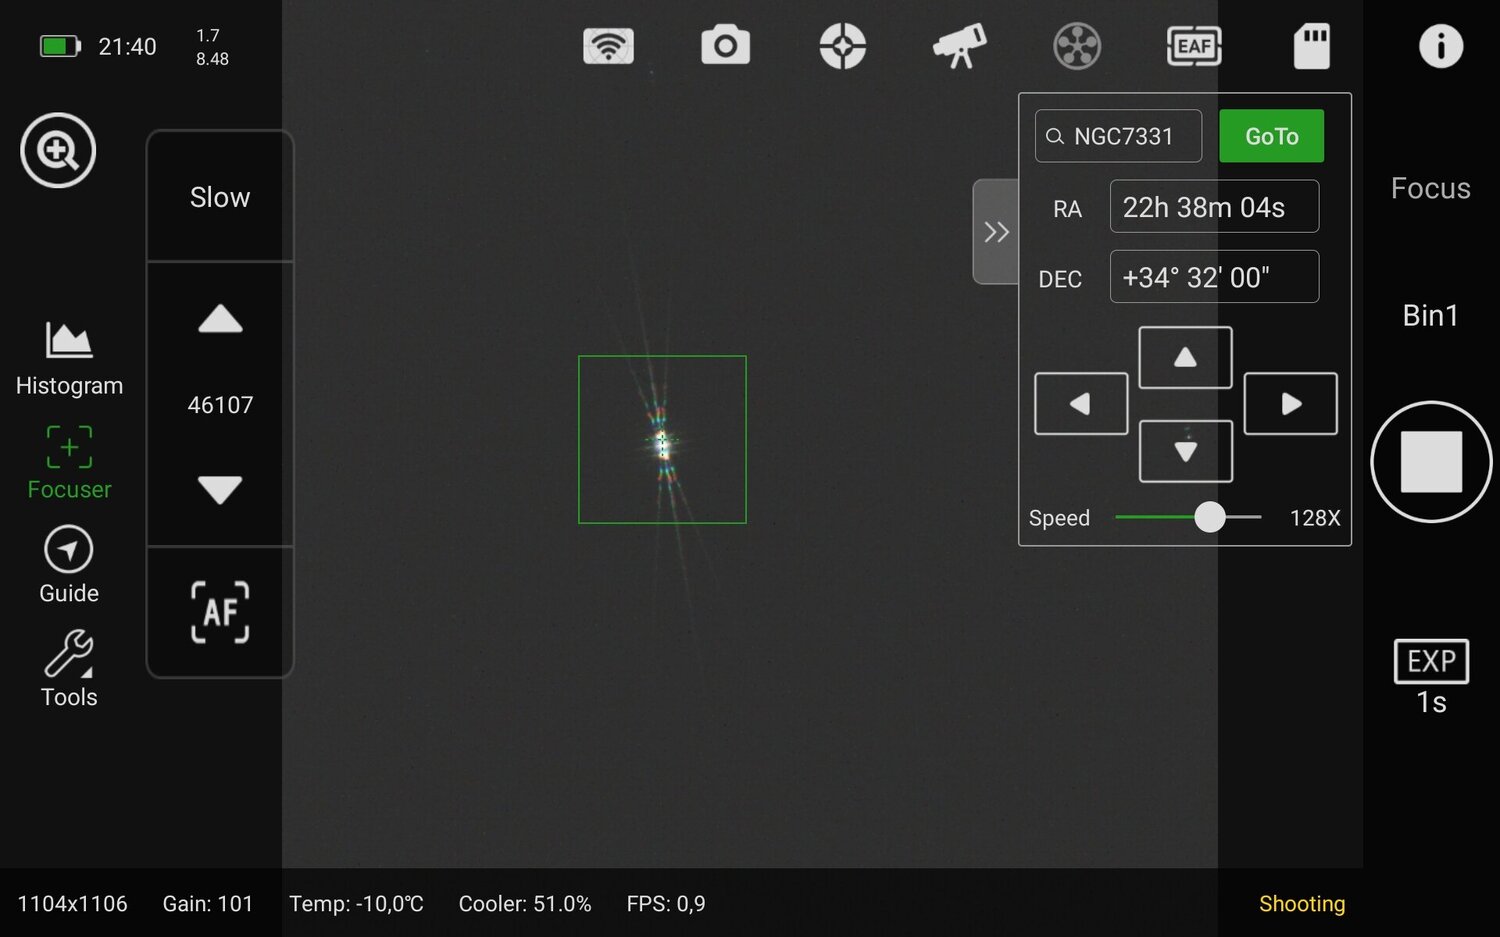Open the filter wheel settings icon
The width and height of the screenshot is (1500, 937).
point(1077,45)
